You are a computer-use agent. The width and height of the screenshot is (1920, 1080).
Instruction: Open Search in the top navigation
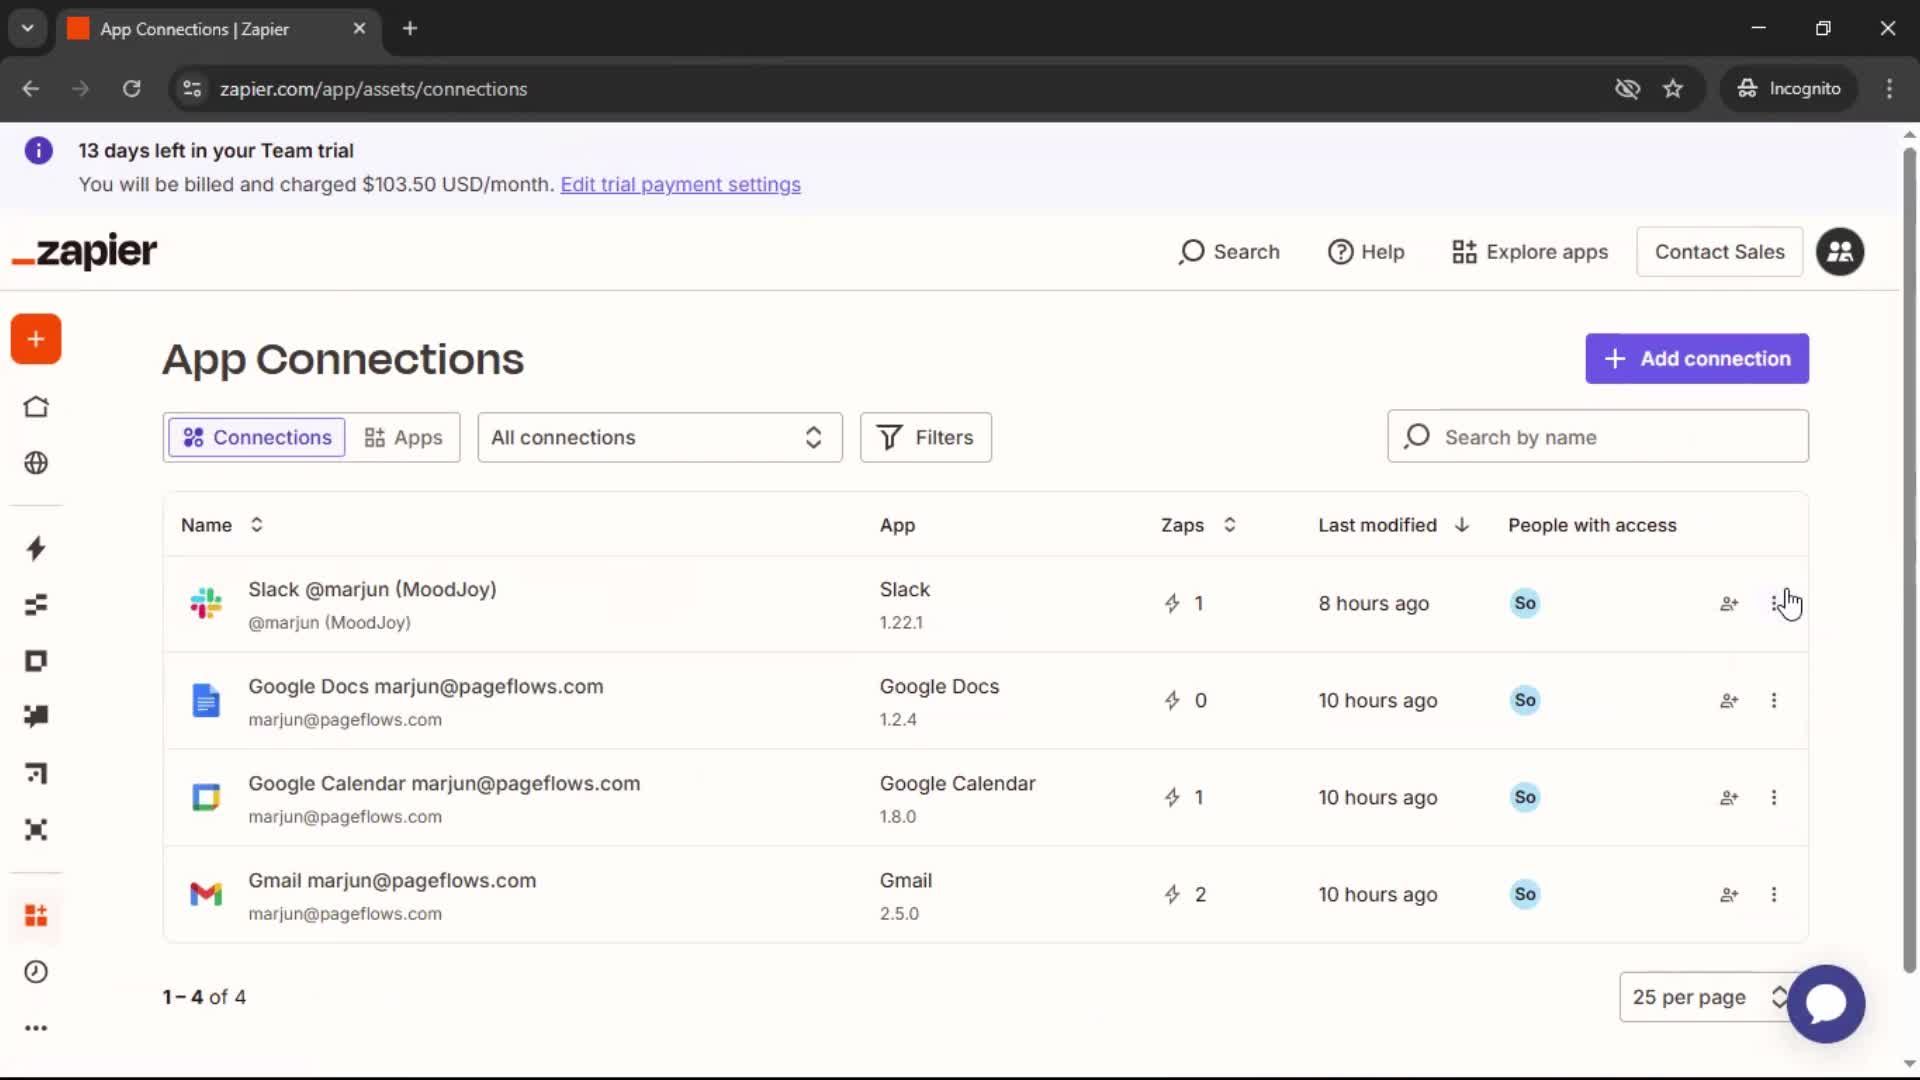pyautogui.click(x=1229, y=252)
